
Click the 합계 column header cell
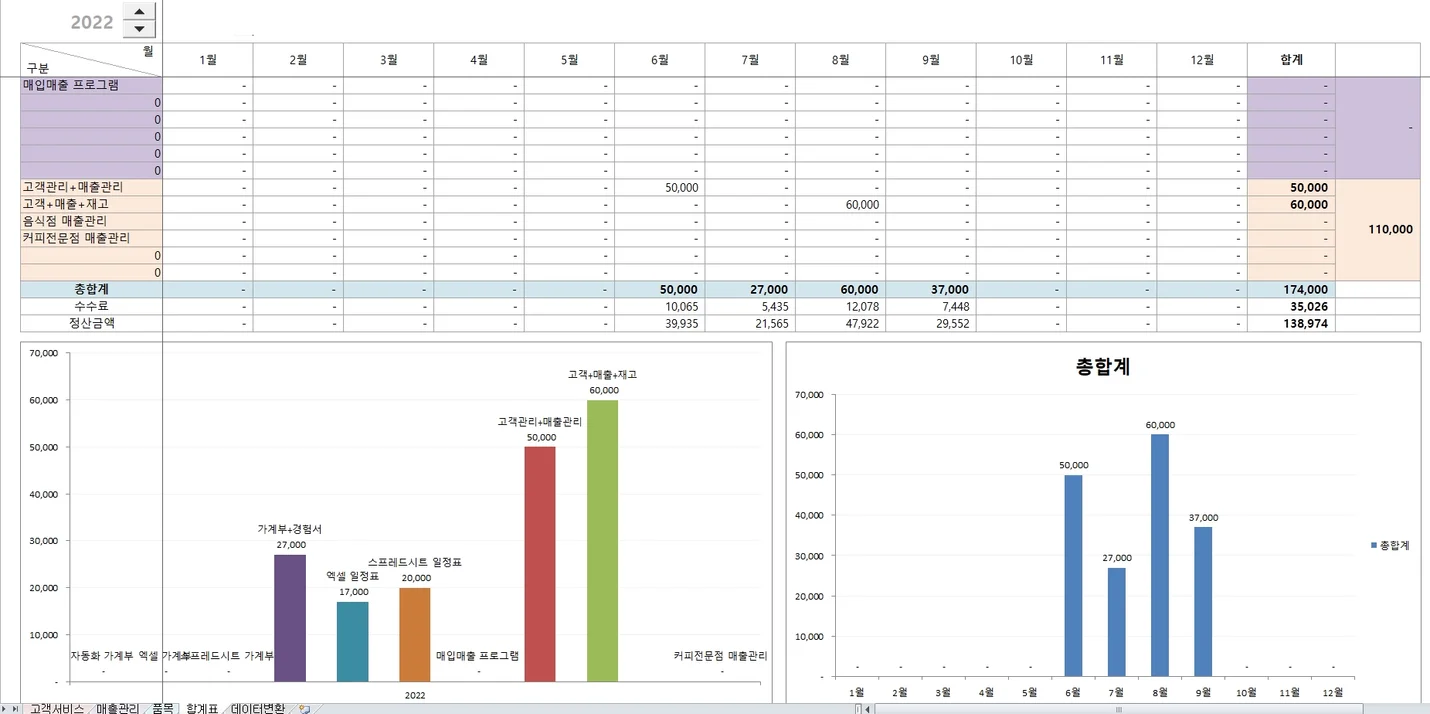[1290, 60]
